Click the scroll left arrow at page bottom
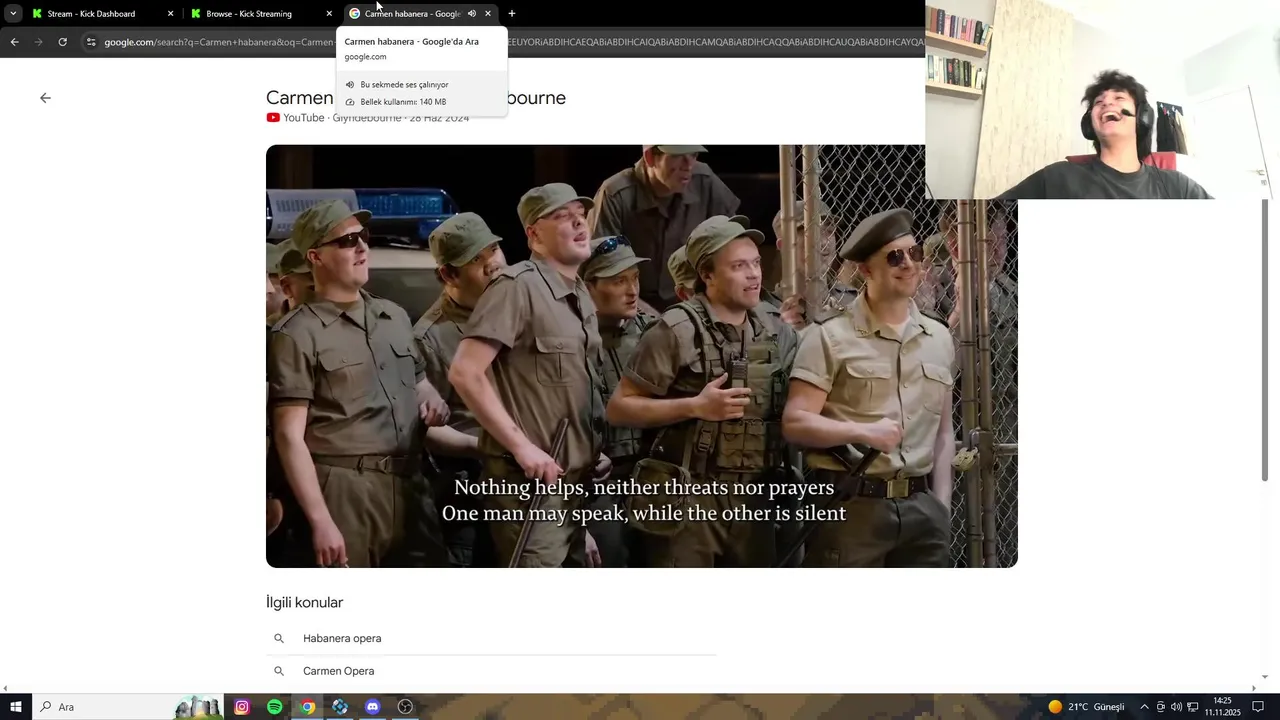The width and height of the screenshot is (1280, 720). point(5,689)
